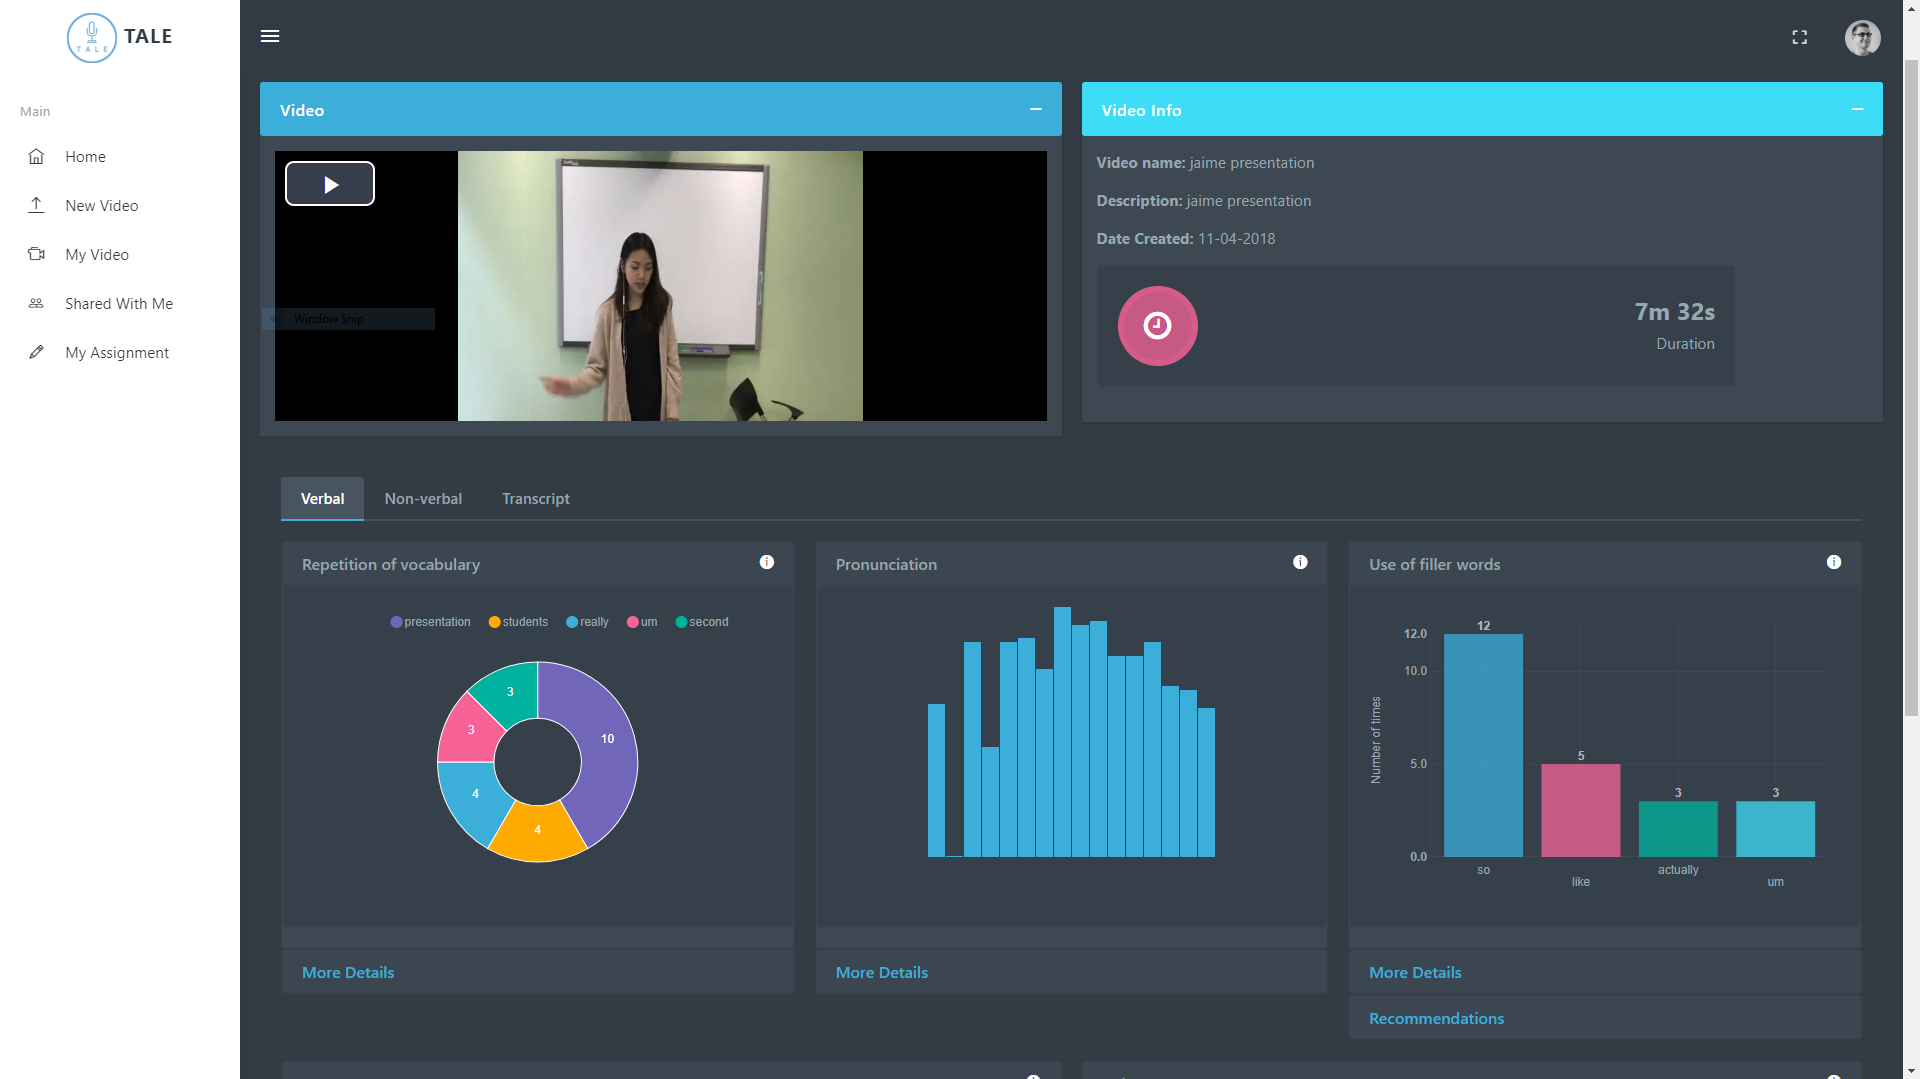This screenshot has width=1920, height=1079.
Task: Switch to the Non-verbal tab
Action: 423,498
